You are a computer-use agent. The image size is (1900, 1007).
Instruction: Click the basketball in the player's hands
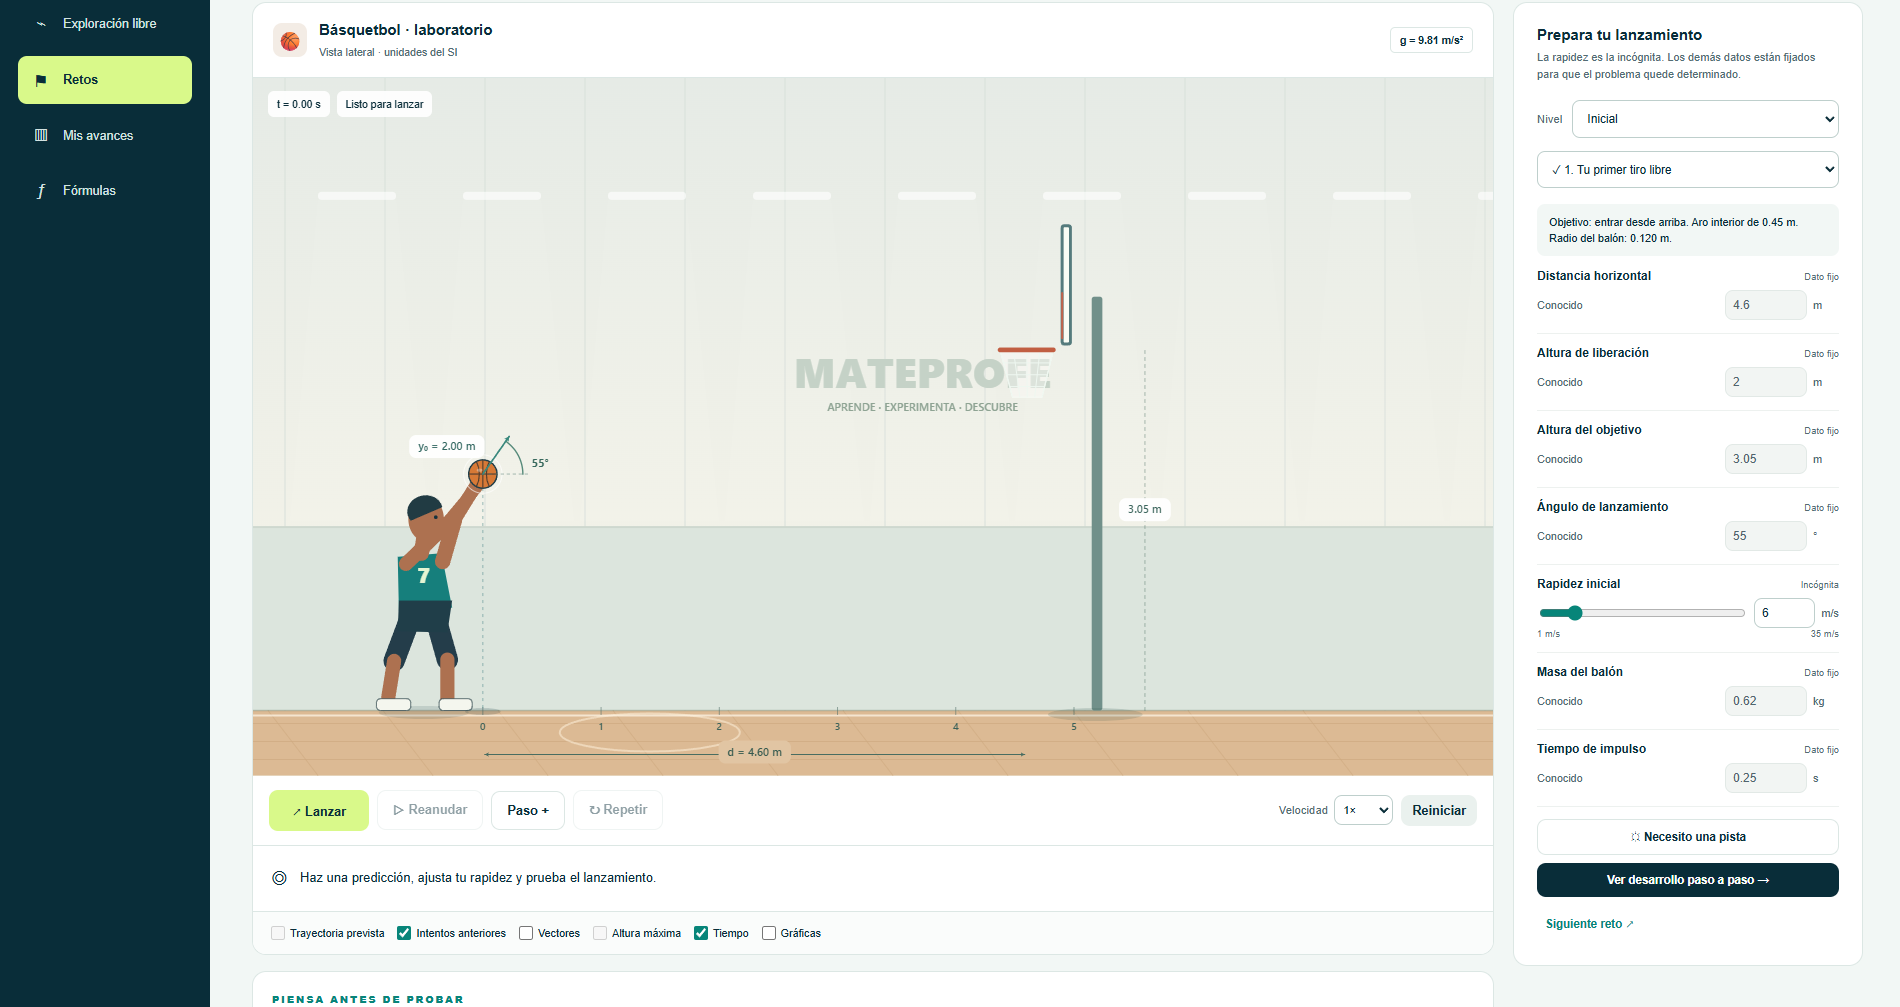click(483, 474)
